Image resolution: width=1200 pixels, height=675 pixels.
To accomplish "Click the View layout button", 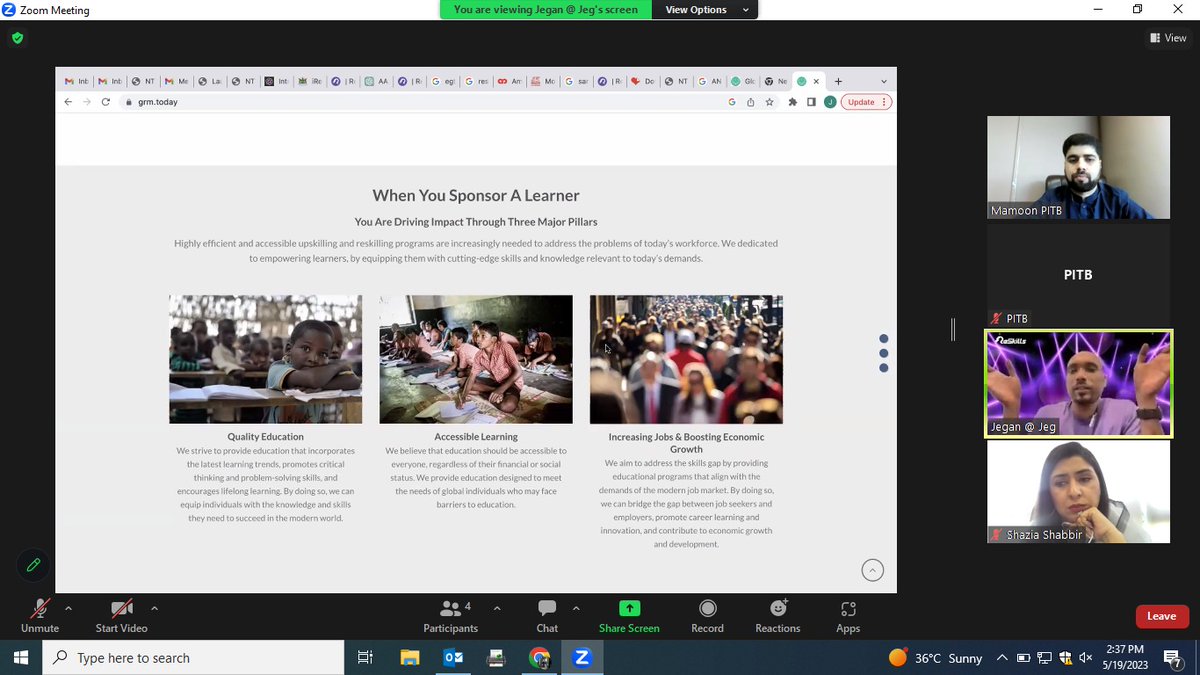I will click(x=1168, y=38).
